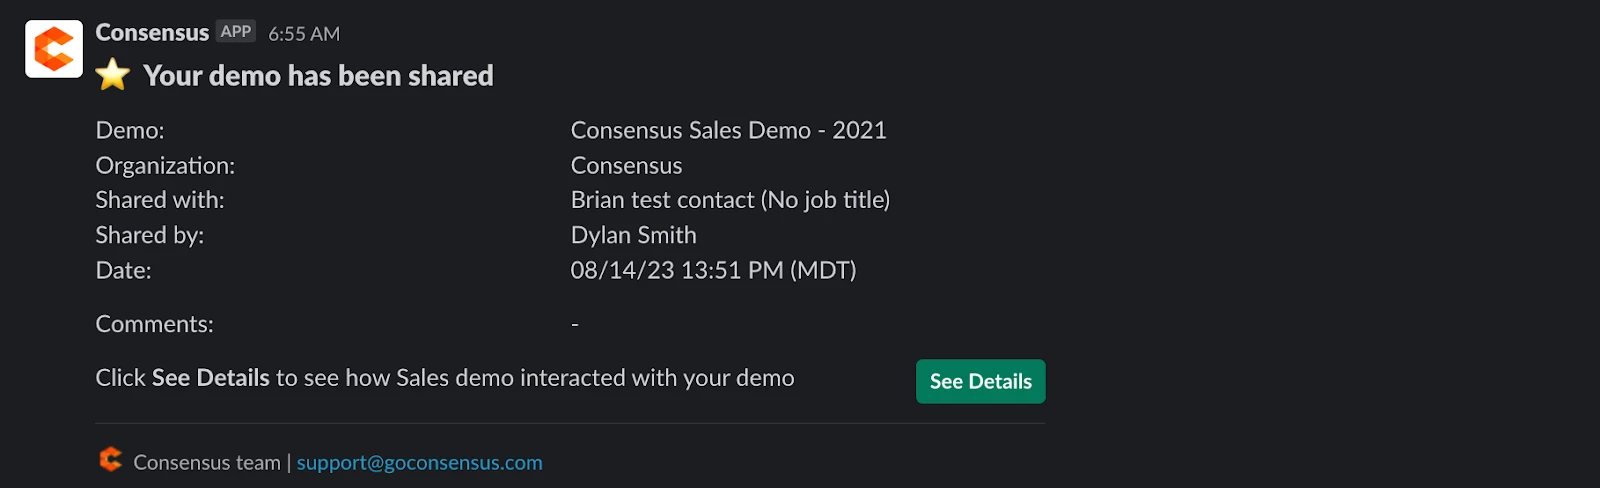This screenshot has height=488, width=1600.
Task: Click the star emoji in the heading
Action: coord(113,75)
